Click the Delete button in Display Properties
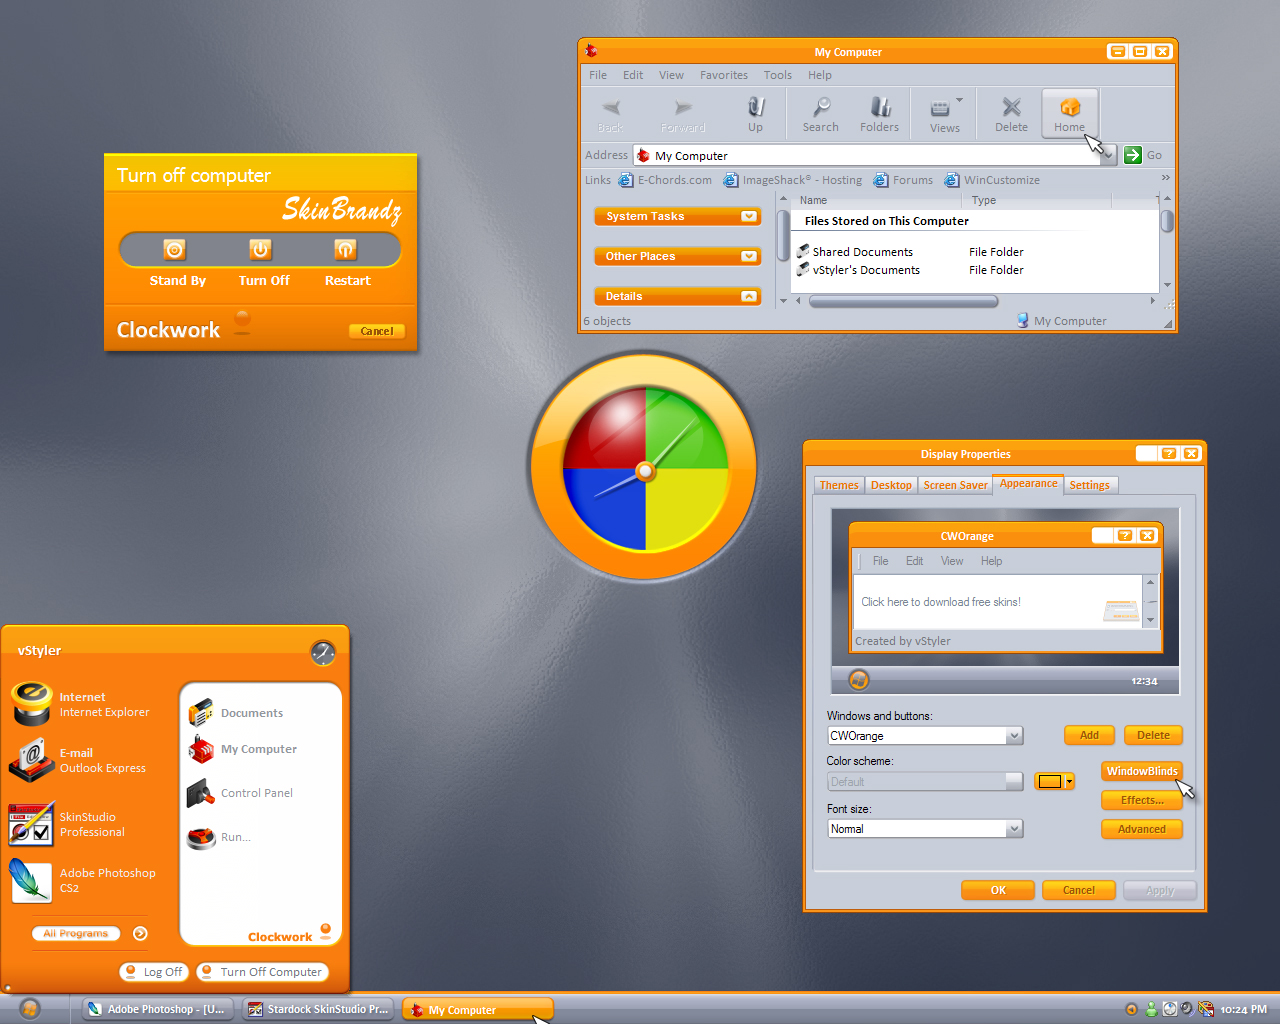 pos(1153,735)
